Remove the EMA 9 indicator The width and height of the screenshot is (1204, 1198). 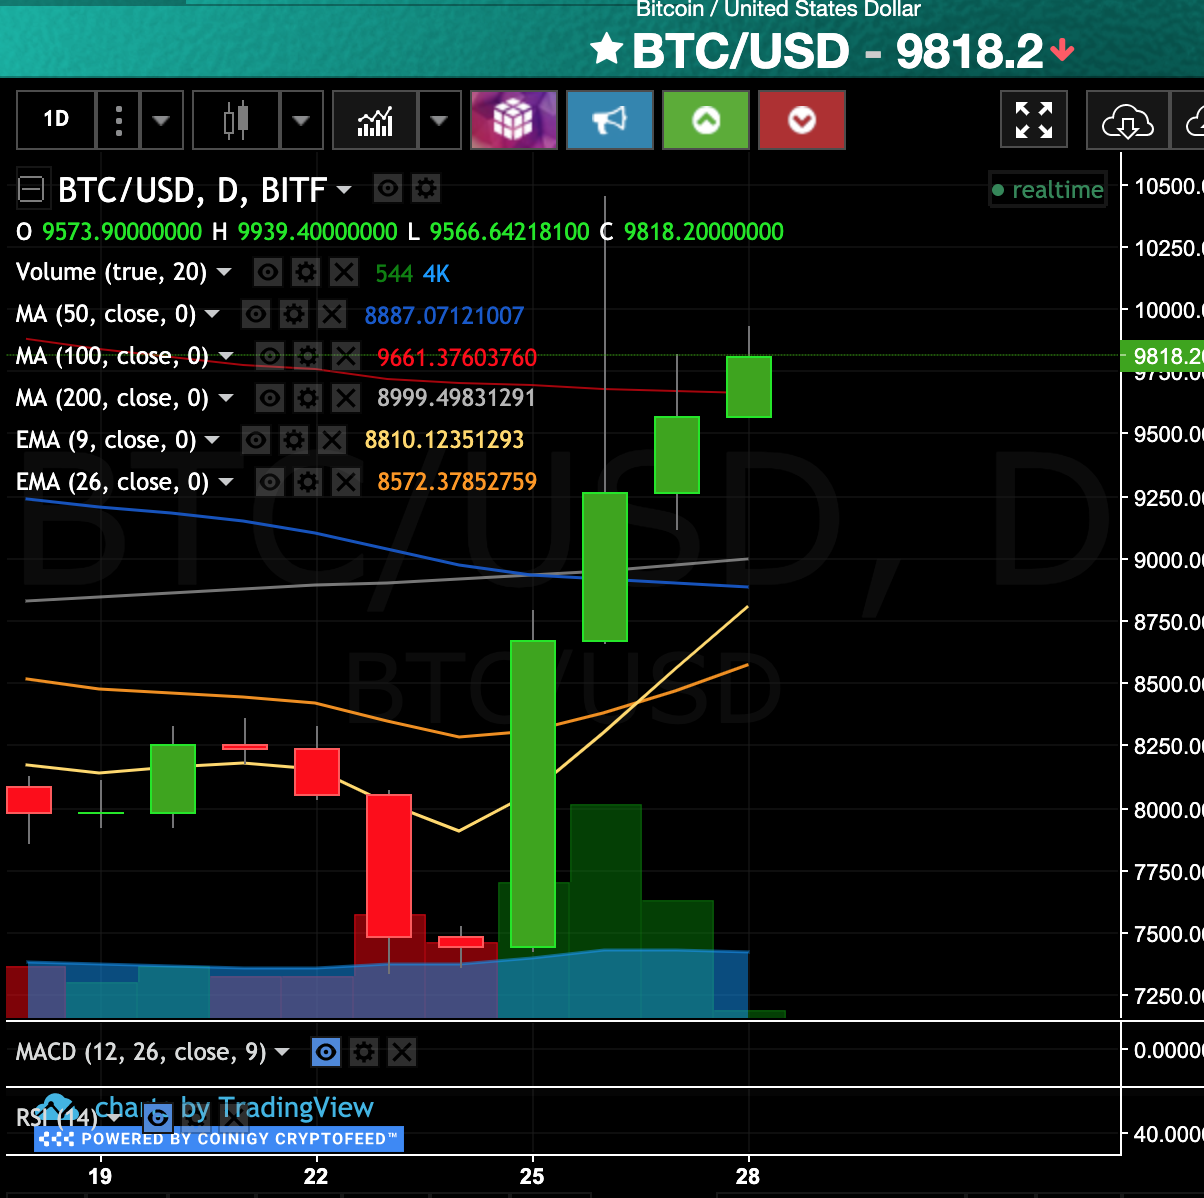click(332, 440)
